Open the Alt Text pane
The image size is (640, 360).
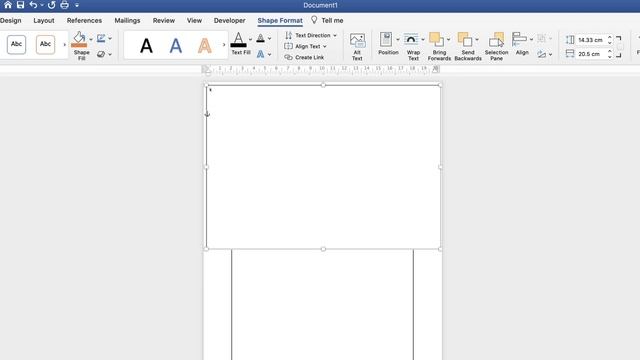(357, 47)
